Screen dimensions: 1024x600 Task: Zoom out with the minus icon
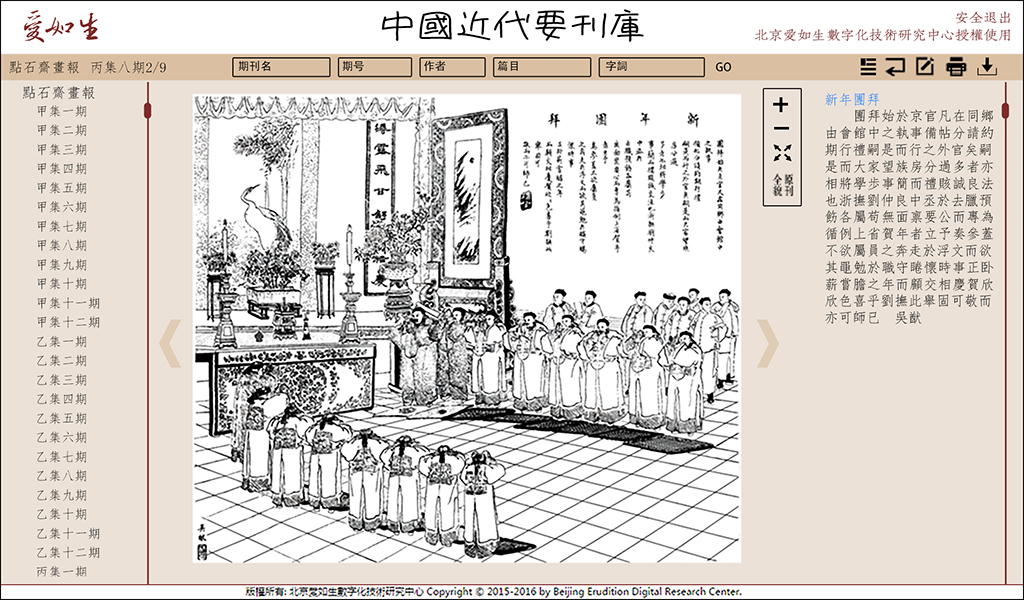781,128
